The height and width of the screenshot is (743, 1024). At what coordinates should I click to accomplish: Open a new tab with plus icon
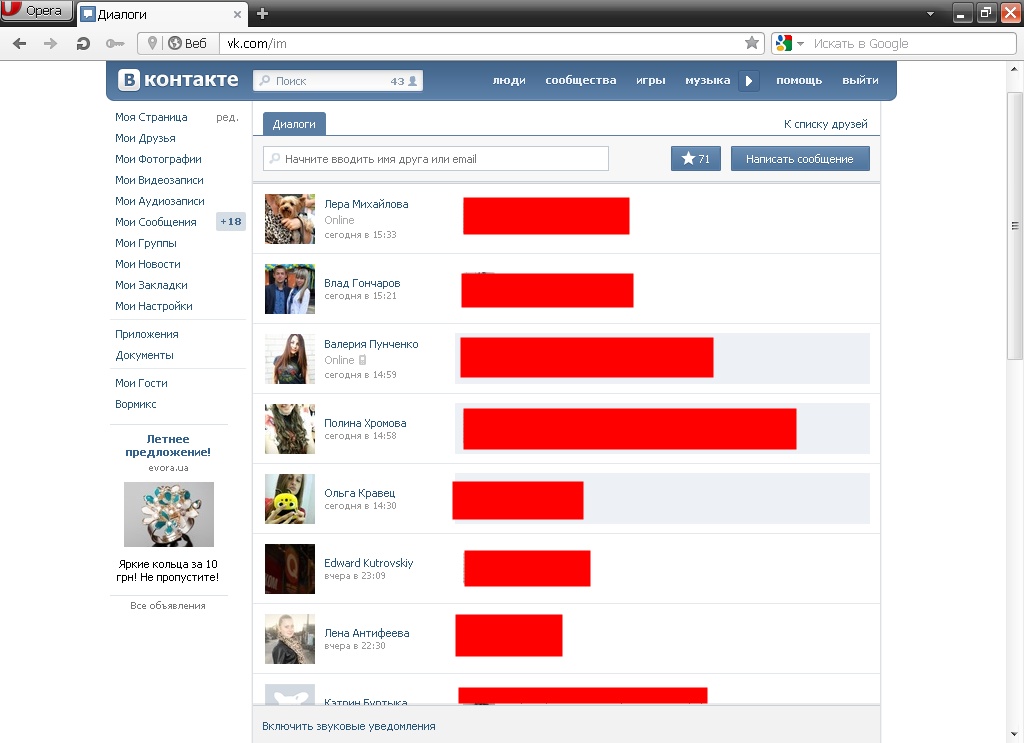(263, 14)
